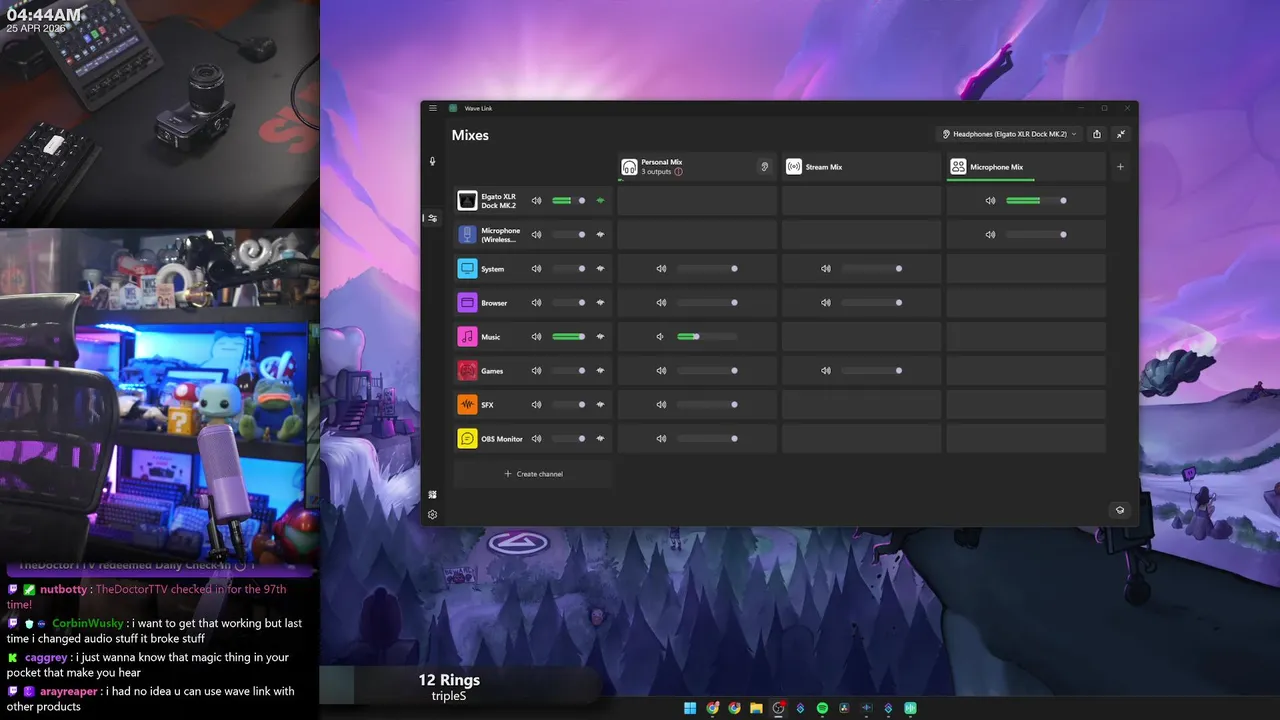1280x720 pixels.
Task: Click the SFX channel name text
Action: pyautogui.click(x=487, y=405)
